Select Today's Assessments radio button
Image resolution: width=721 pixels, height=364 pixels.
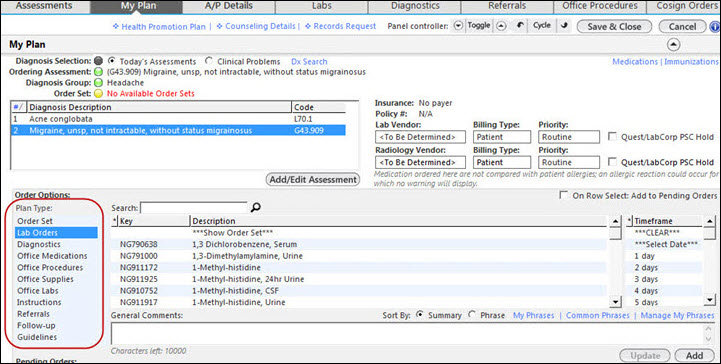tap(111, 61)
